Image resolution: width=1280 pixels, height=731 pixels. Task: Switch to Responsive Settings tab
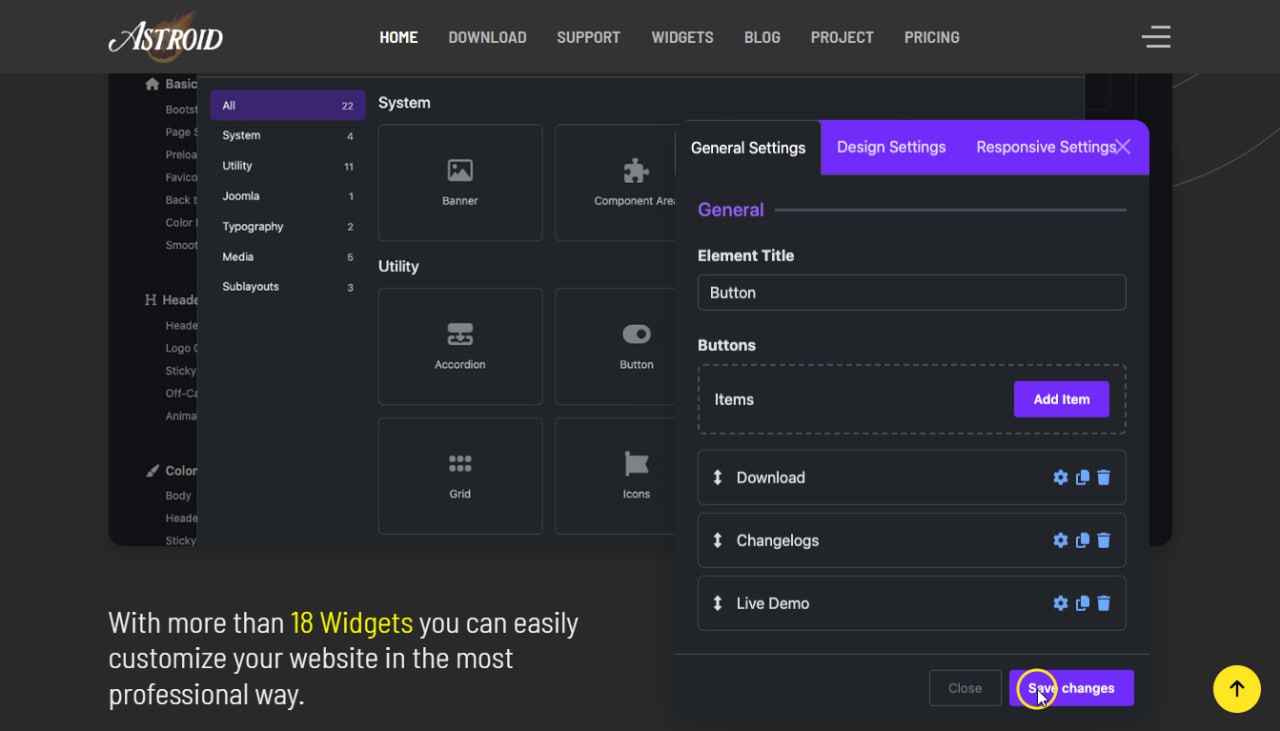1046,147
